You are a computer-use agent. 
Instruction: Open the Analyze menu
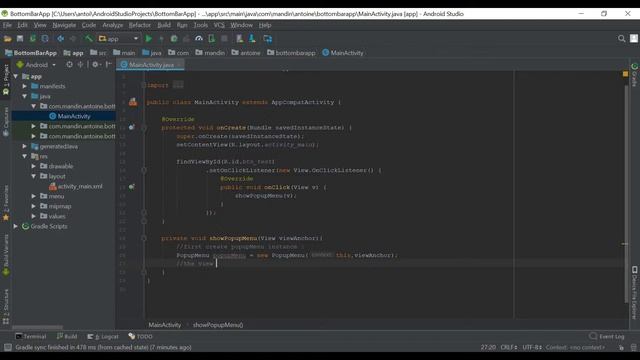(113, 25)
